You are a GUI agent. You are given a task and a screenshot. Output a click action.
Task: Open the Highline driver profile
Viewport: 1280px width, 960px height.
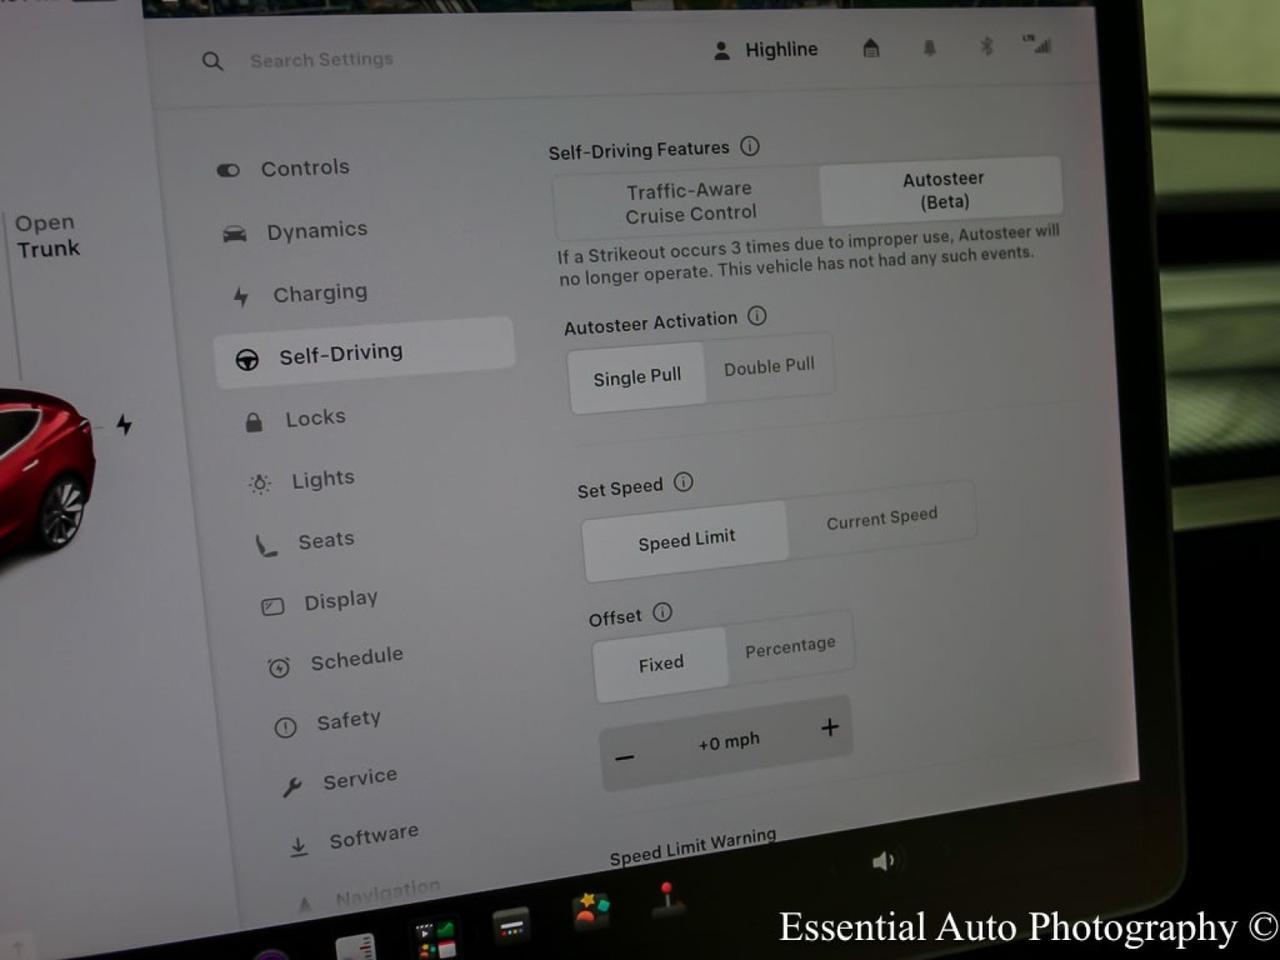click(766, 50)
